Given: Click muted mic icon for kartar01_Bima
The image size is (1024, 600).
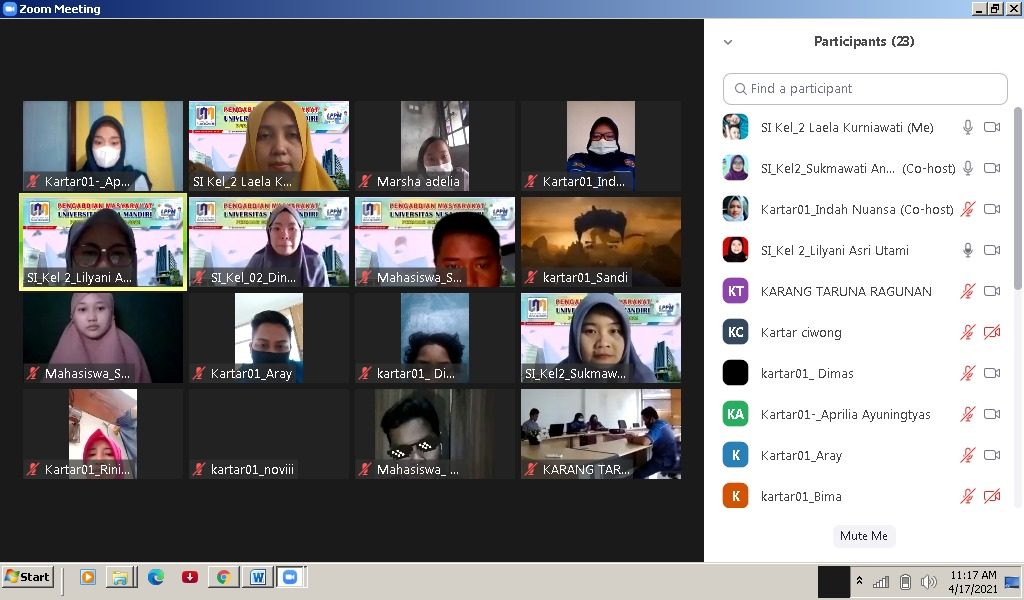Looking at the screenshot, I should pos(968,496).
